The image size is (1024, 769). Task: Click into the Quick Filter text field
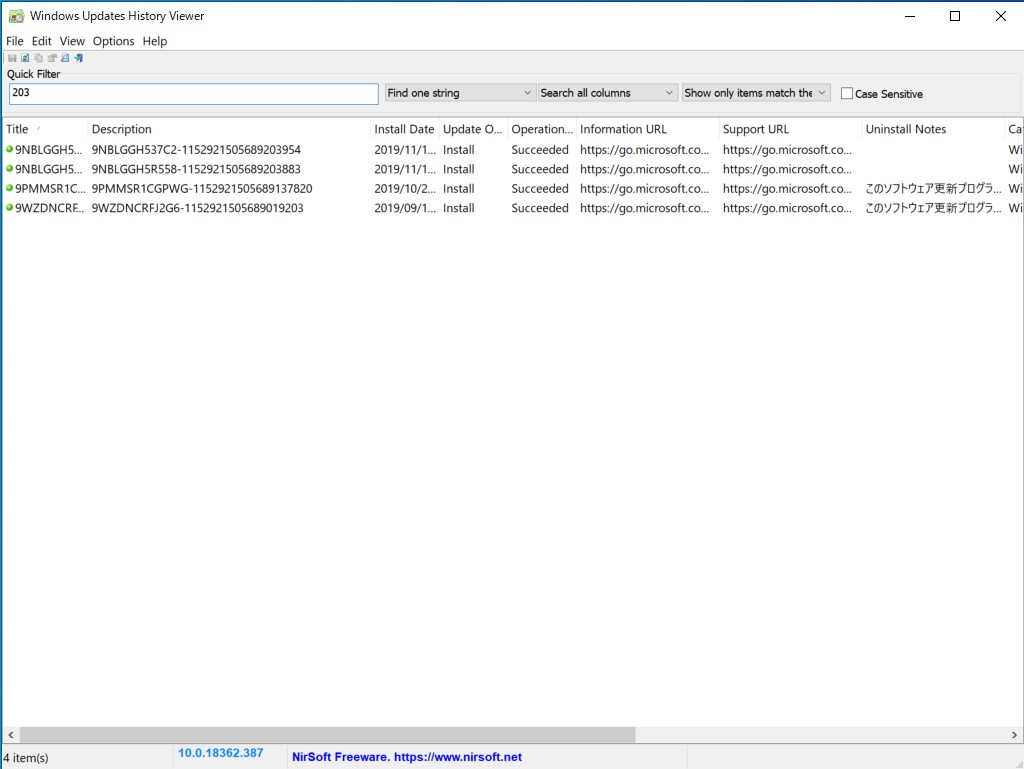(x=193, y=93)
